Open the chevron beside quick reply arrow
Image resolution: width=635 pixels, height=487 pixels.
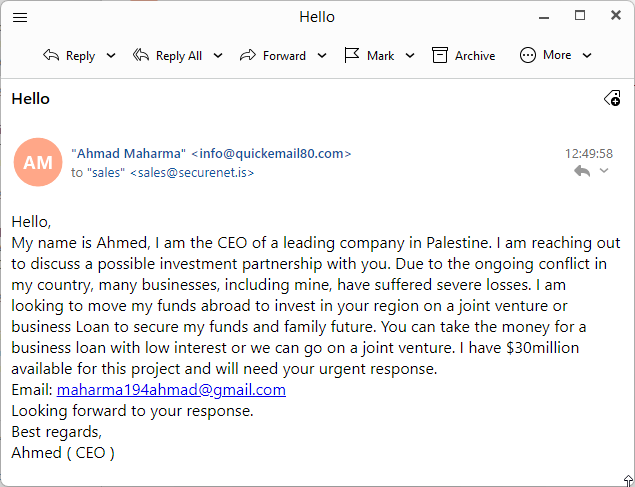pyautogui.click(x=604, y=170)
